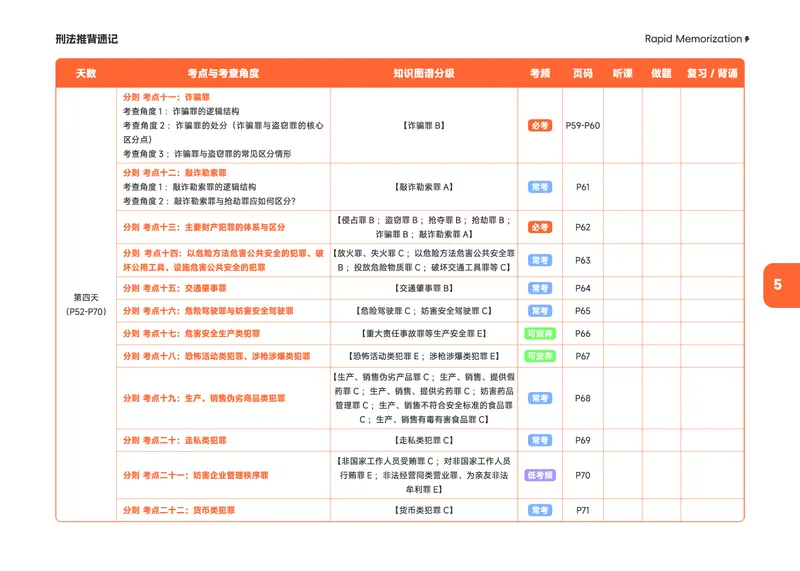Click the P71 page cell

(583, 510)
